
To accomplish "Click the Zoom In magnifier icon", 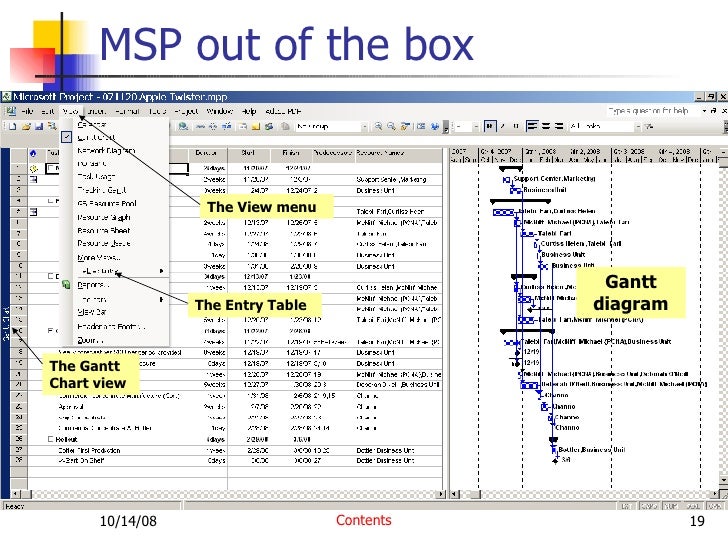I will point(378,126).
